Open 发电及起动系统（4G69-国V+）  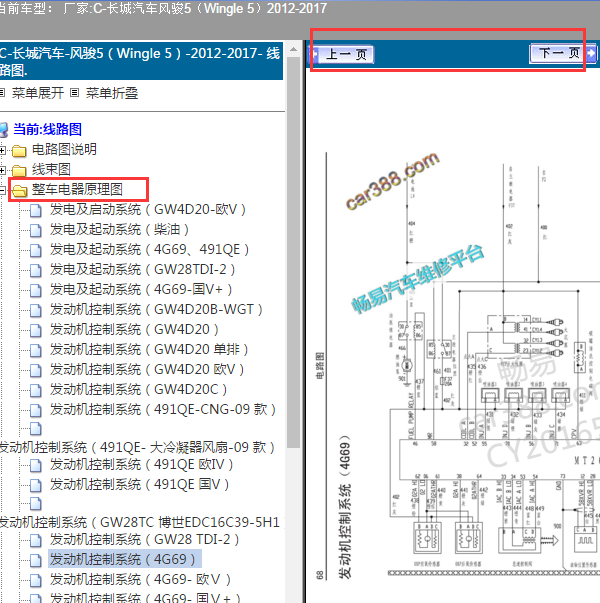point(141,290)
